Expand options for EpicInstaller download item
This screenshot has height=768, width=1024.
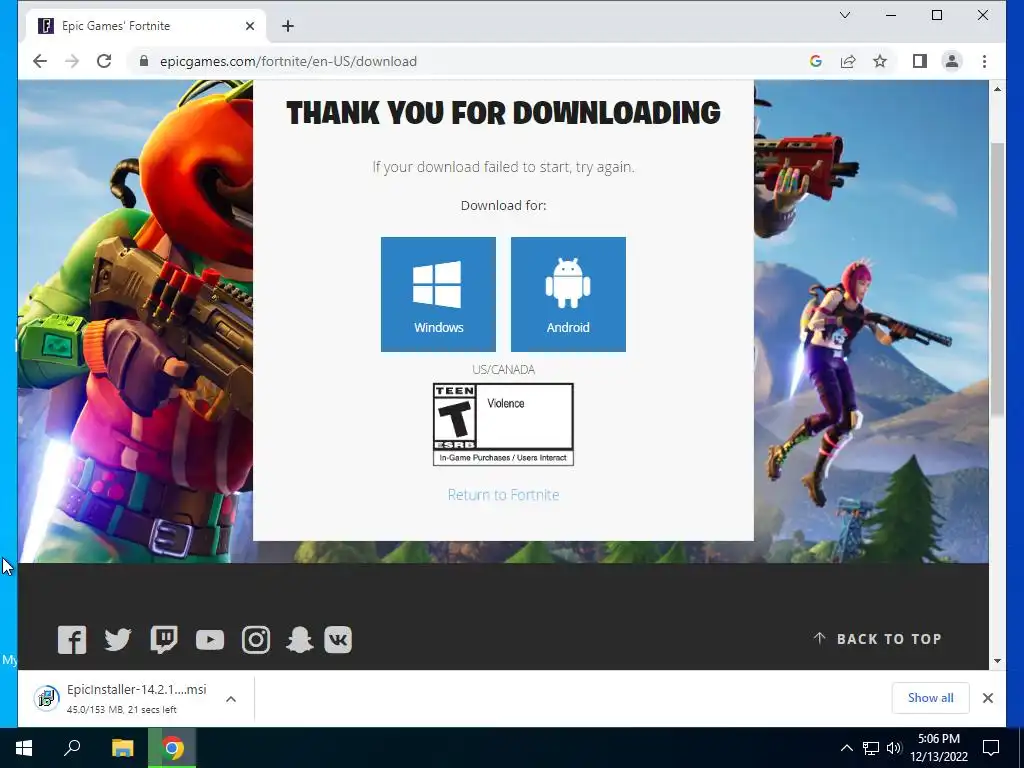click(231, 699)
